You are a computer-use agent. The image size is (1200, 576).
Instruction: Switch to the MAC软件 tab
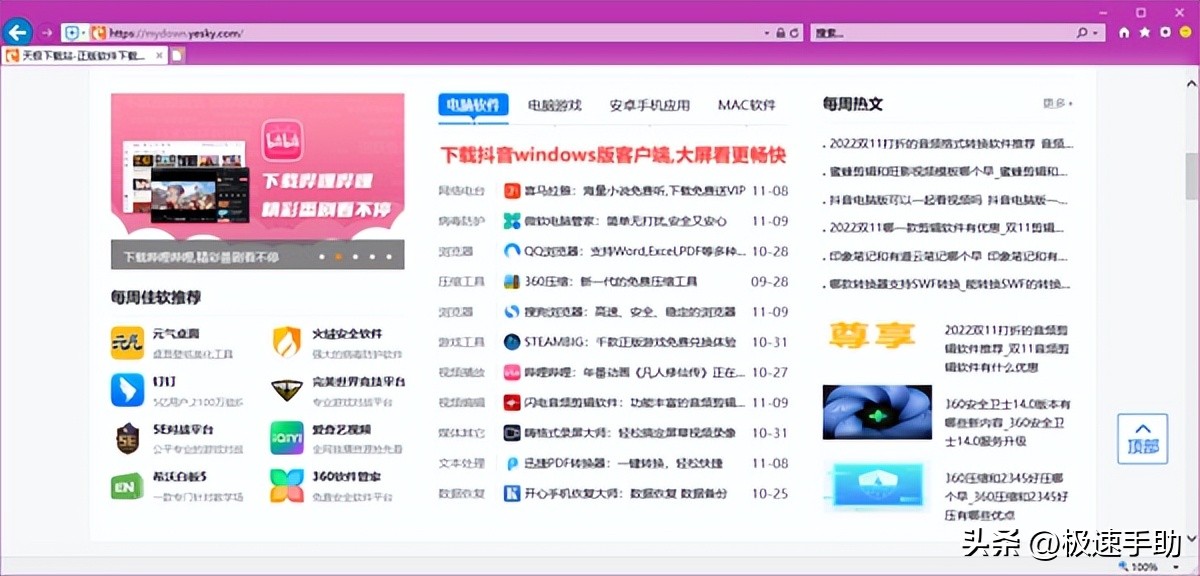coord(747,105)
